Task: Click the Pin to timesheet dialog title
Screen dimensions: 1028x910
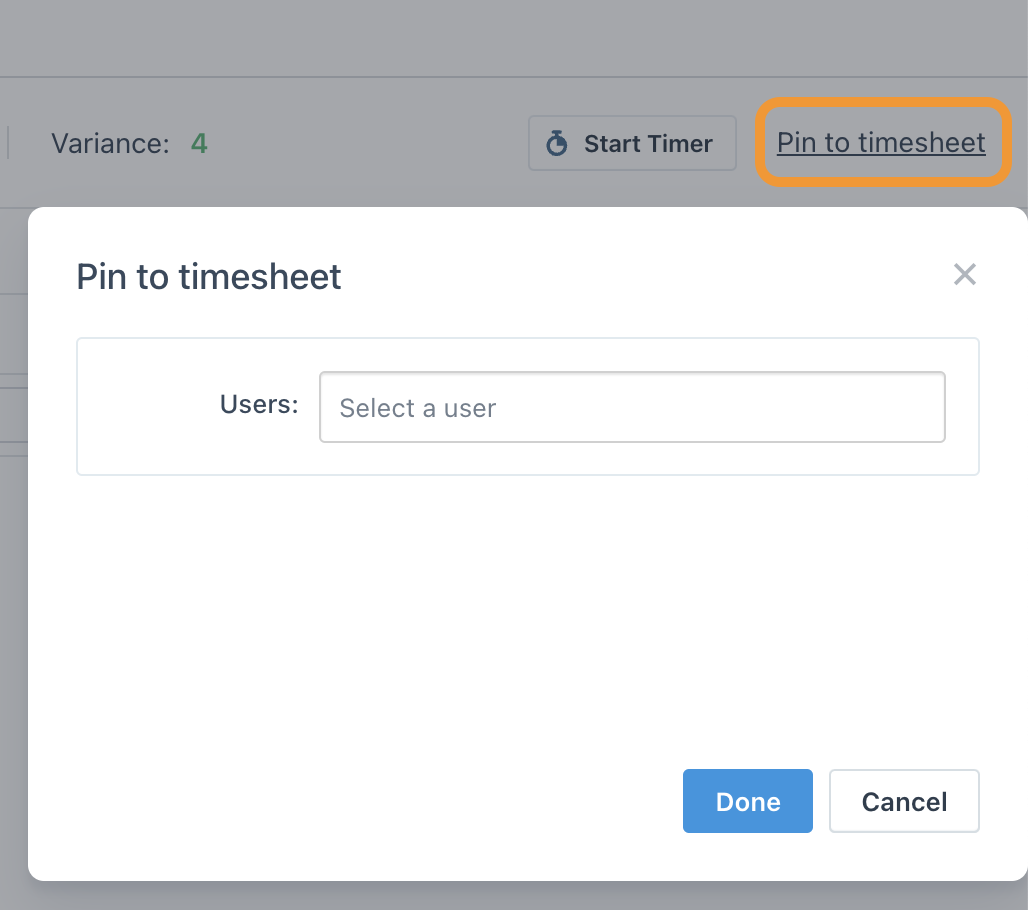Action: (208, 277)
